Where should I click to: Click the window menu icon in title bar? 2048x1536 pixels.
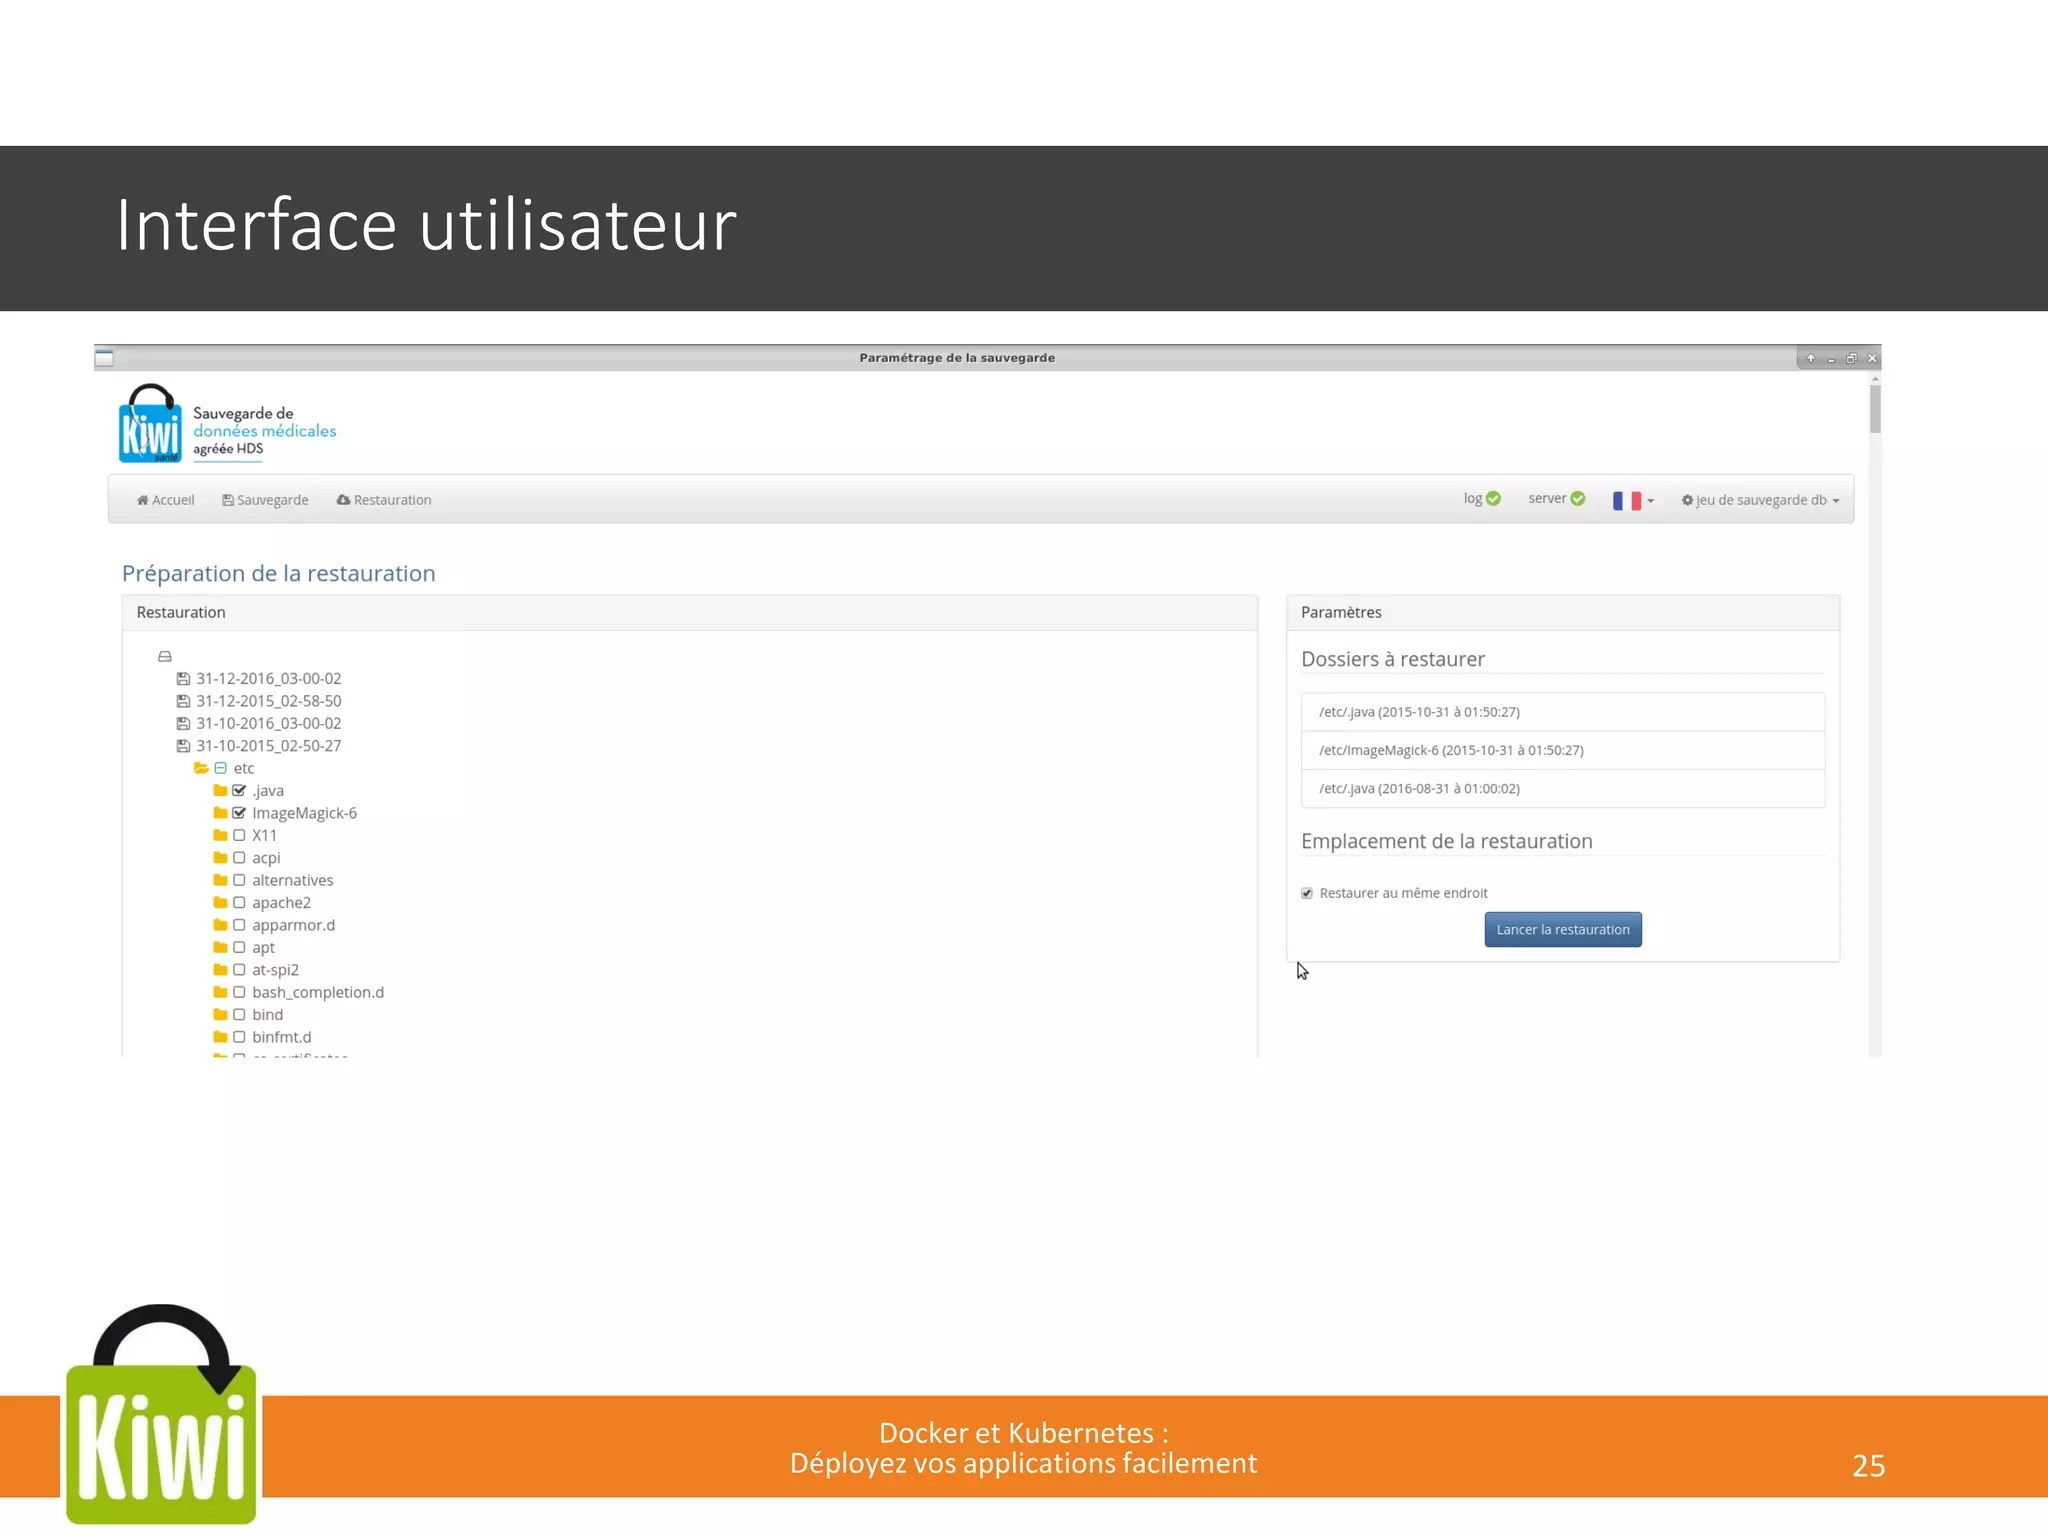(x=104, y=358)
